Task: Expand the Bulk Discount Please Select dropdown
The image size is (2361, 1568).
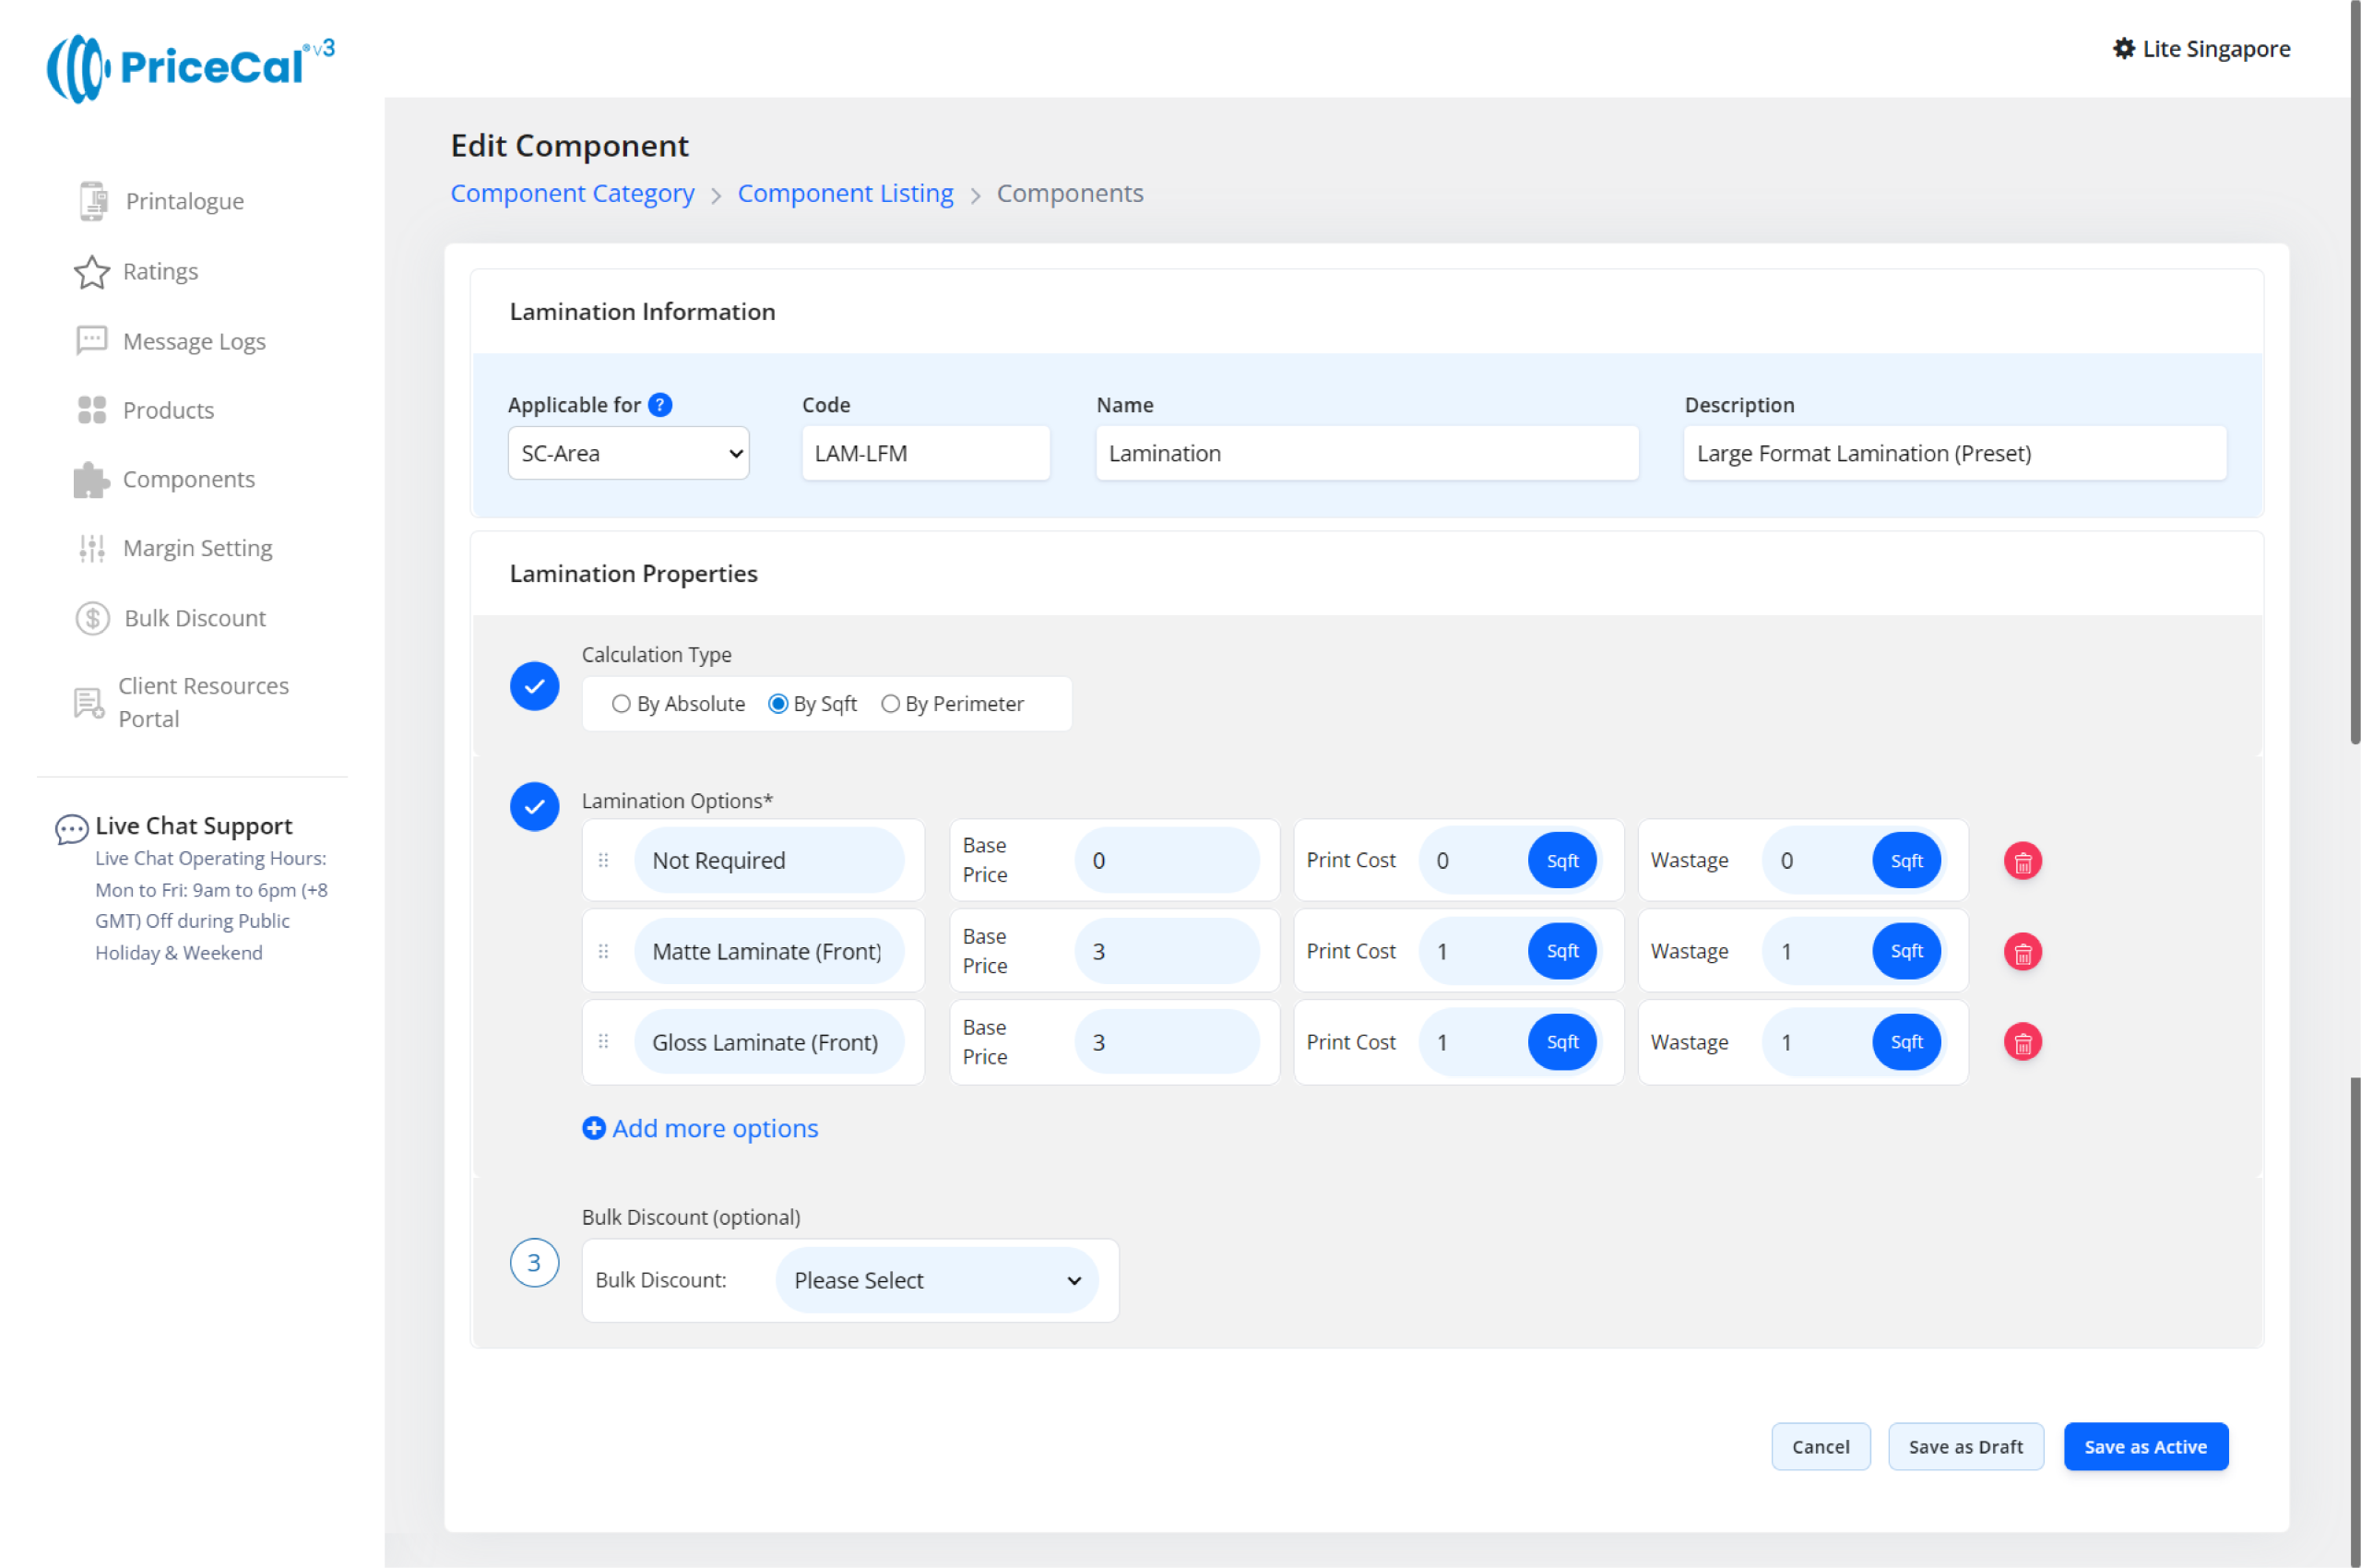Action: coord(936,1280)
